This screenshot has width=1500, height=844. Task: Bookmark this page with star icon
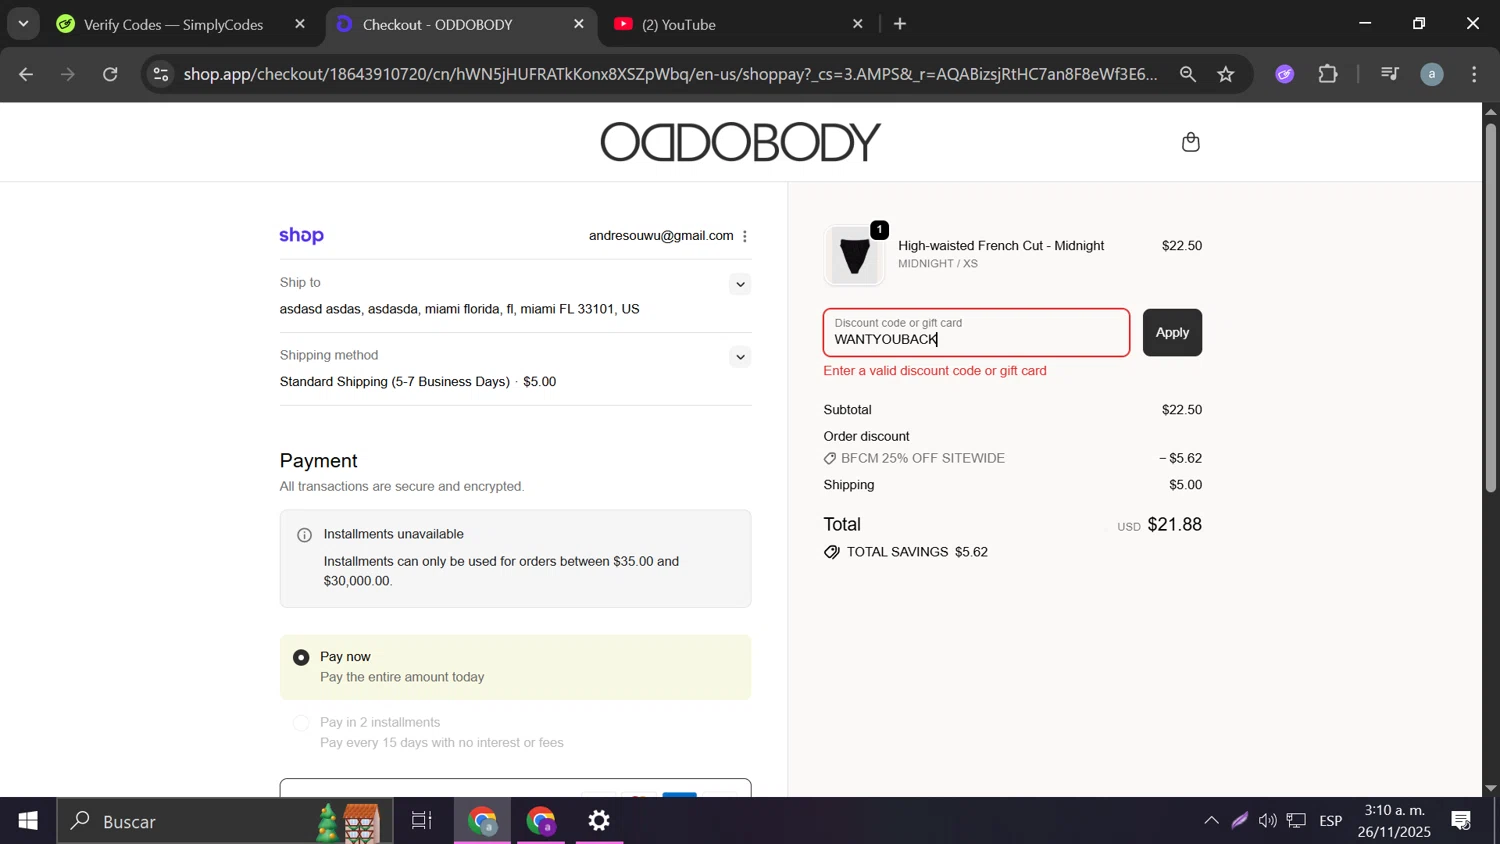coord(1226,74)
